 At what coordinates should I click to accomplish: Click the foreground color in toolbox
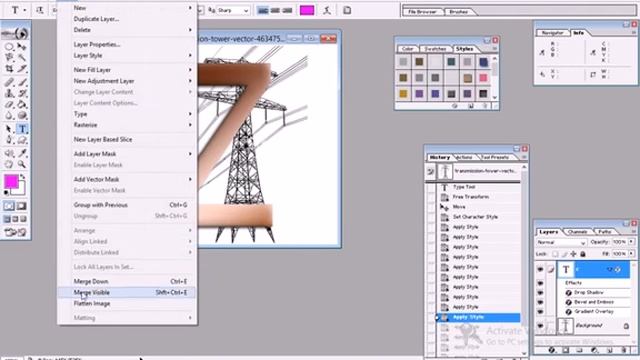pos(11,181)
